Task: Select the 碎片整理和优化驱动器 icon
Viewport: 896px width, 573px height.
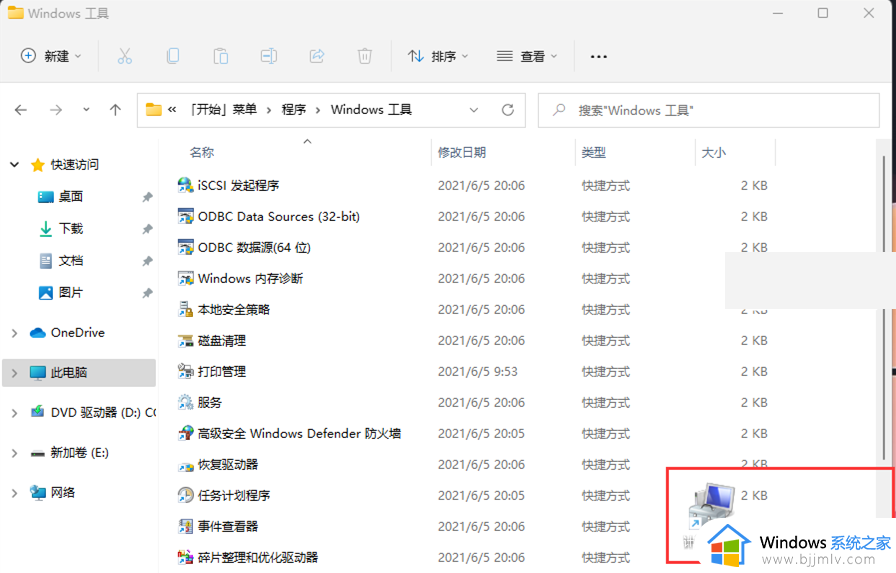Action: [x=185, y=557]
